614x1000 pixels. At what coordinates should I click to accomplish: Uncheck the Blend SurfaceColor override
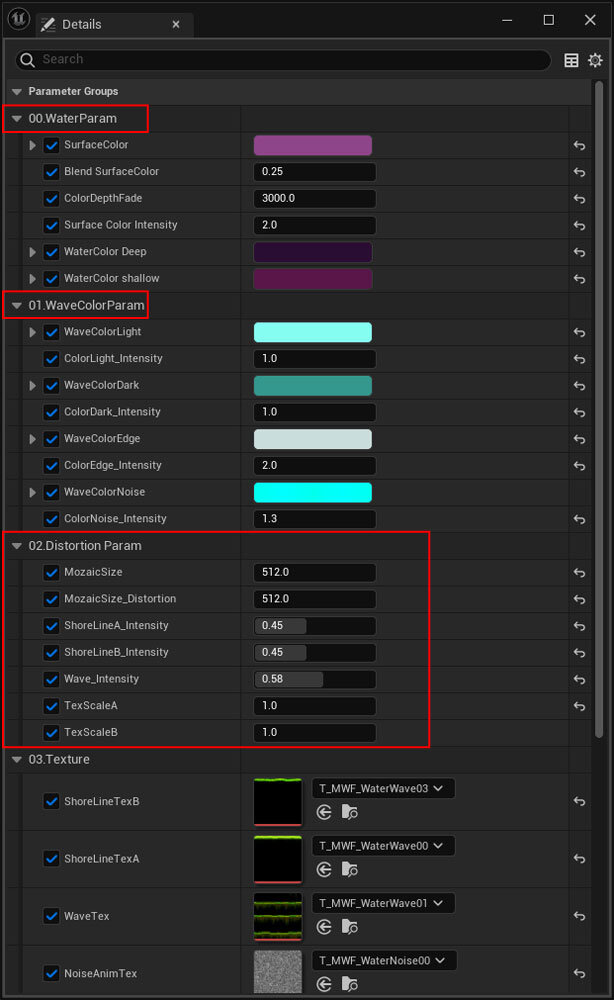52,172
